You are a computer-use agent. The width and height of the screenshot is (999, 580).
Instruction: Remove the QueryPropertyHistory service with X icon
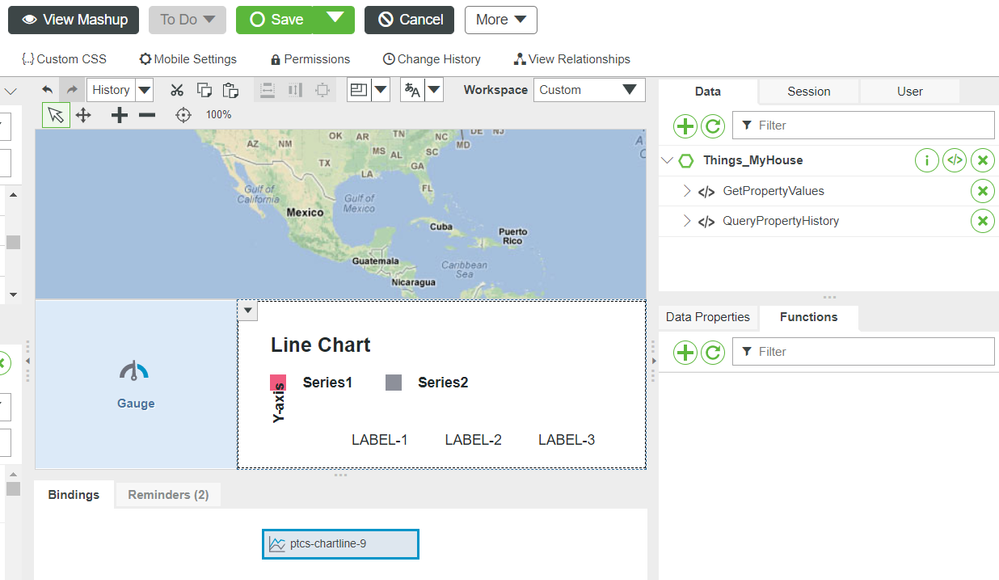(982, 222)
